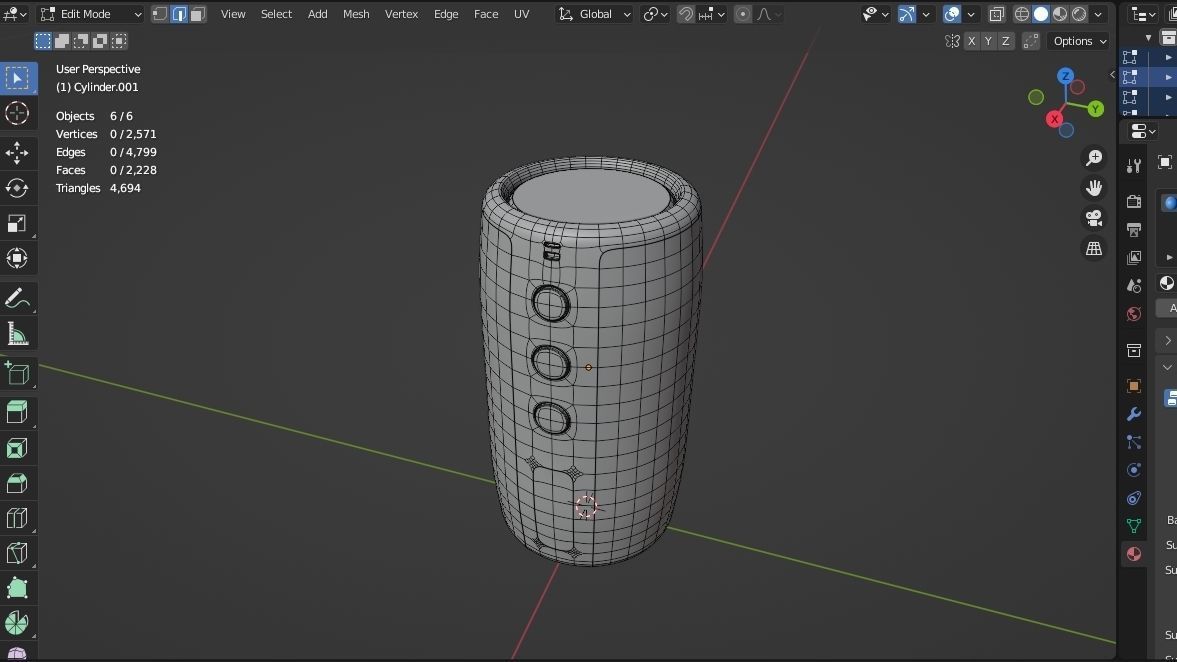Open the Object Data properties tab
This screenshot has height=662, width=1177.
tap(1133, 525)
